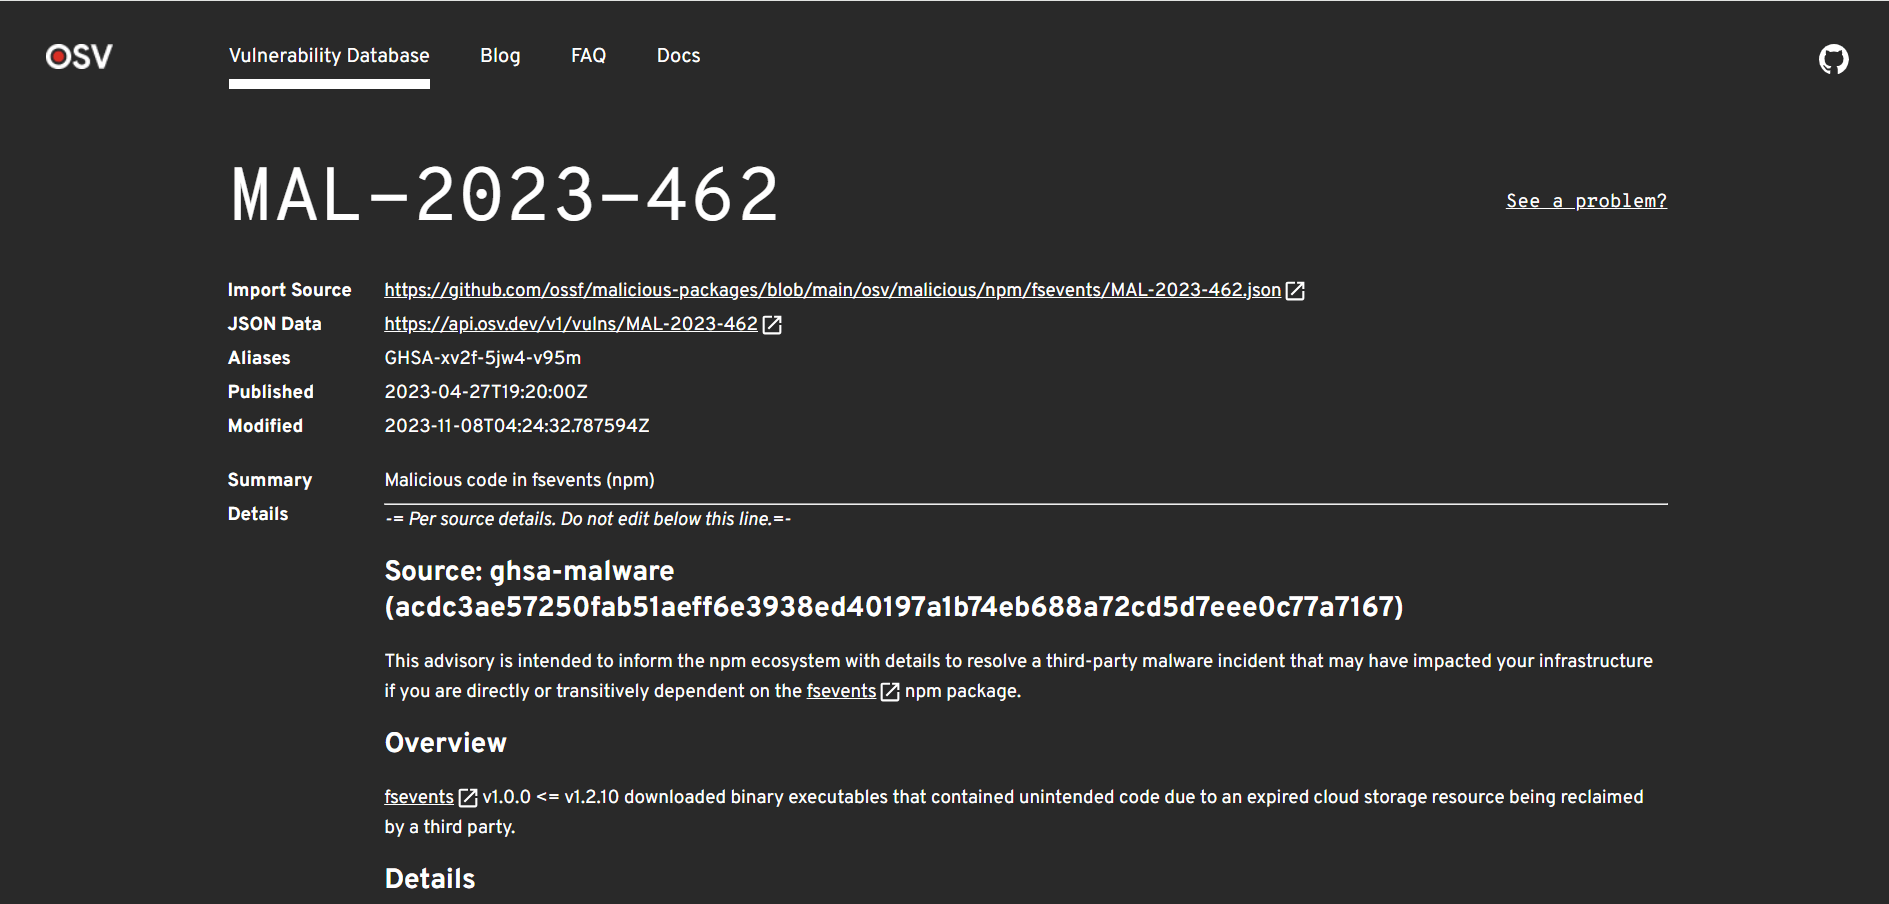Click external link icon beside Import Source URL
Screen dimensions: 1889x904
1295,291
